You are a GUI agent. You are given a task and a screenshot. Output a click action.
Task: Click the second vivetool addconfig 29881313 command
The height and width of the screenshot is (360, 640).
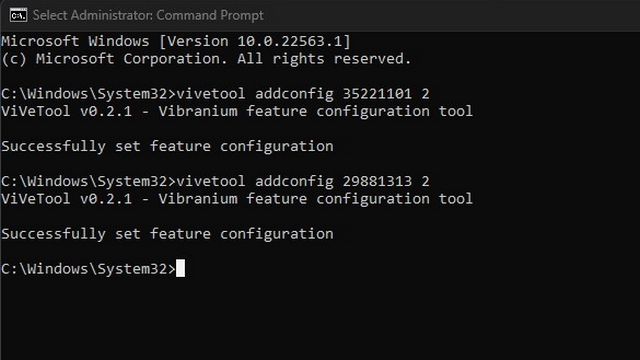(303, 181)
